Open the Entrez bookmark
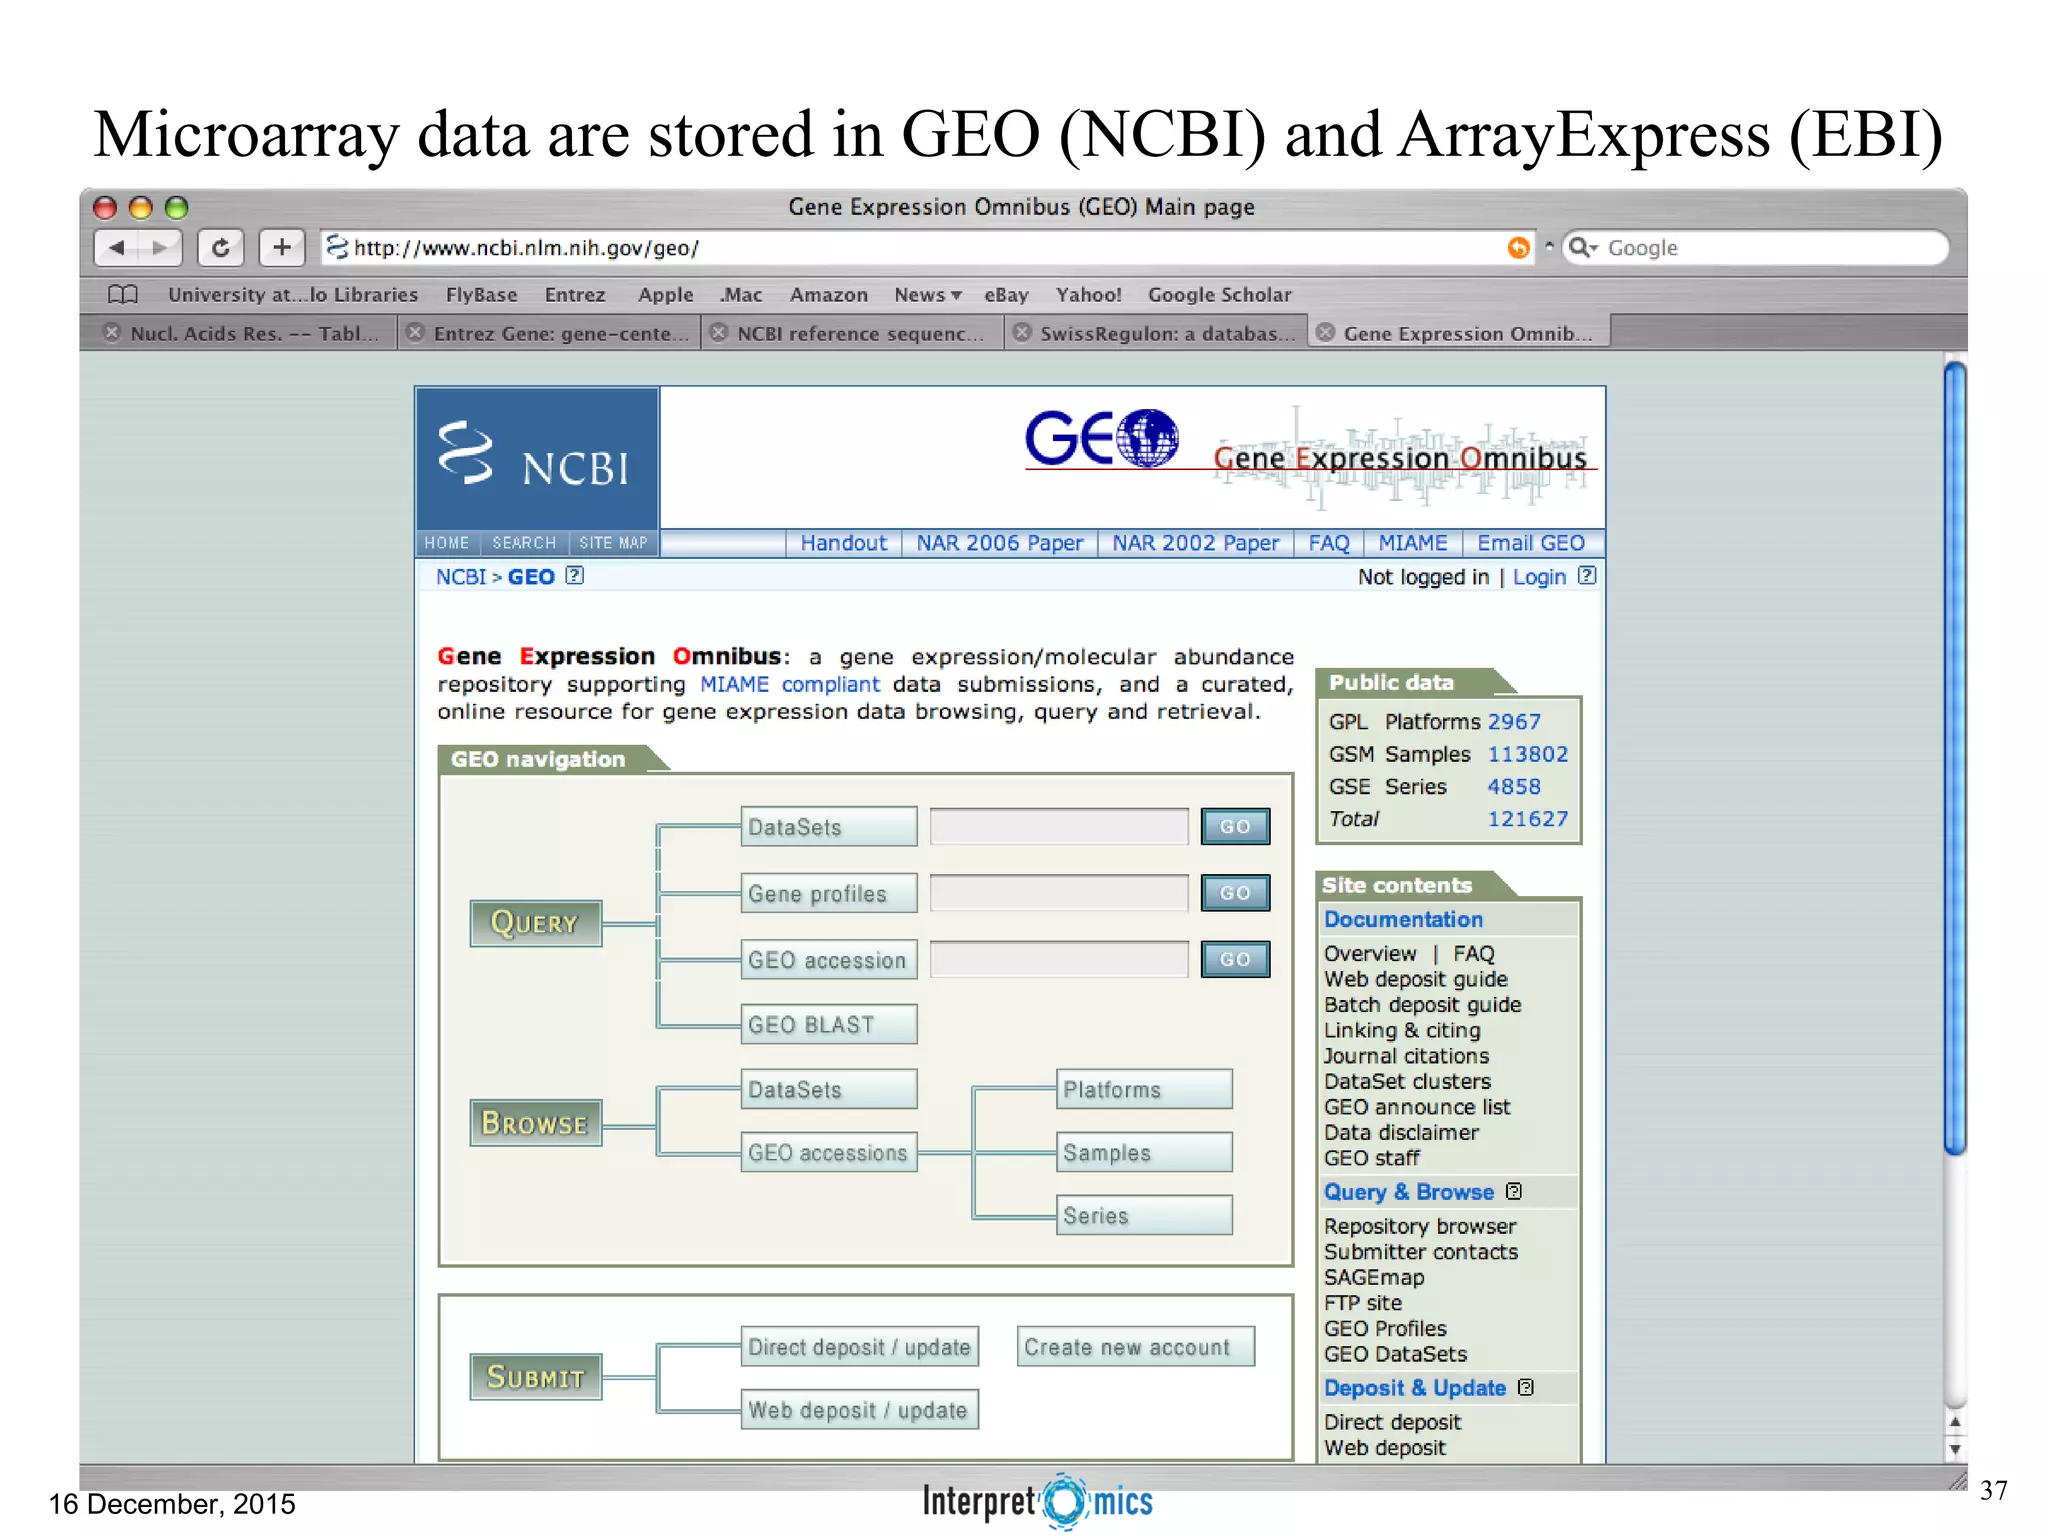 pos(575,295)
